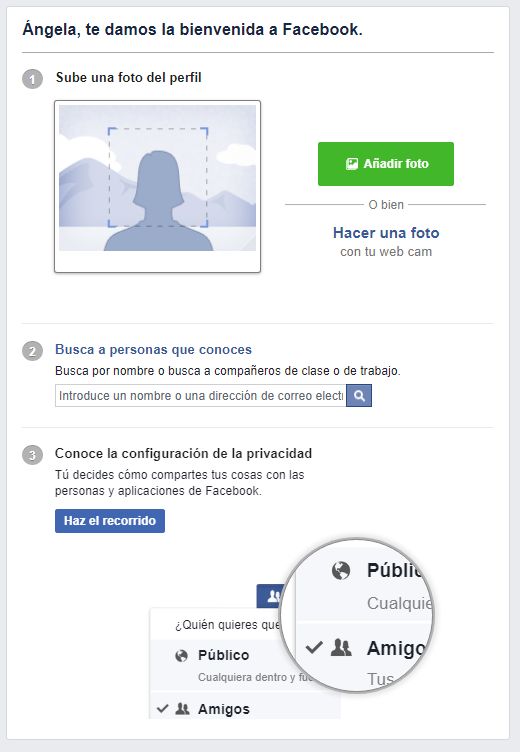Click the globe icon beside Público

tap(181, 656)
